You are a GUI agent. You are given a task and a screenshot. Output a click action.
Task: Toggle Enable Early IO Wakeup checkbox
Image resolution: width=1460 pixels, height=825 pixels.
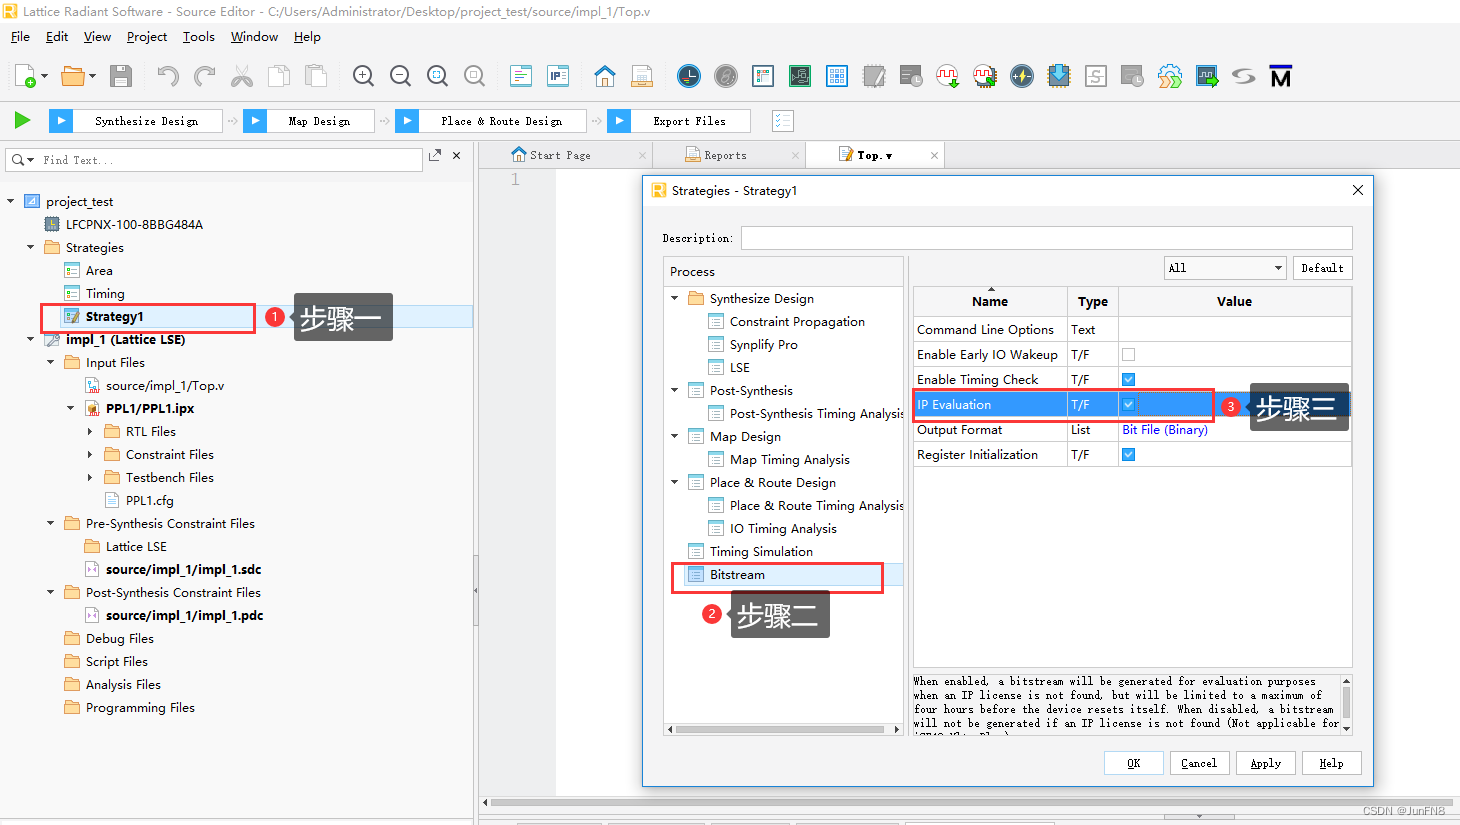click(1128, 354)
